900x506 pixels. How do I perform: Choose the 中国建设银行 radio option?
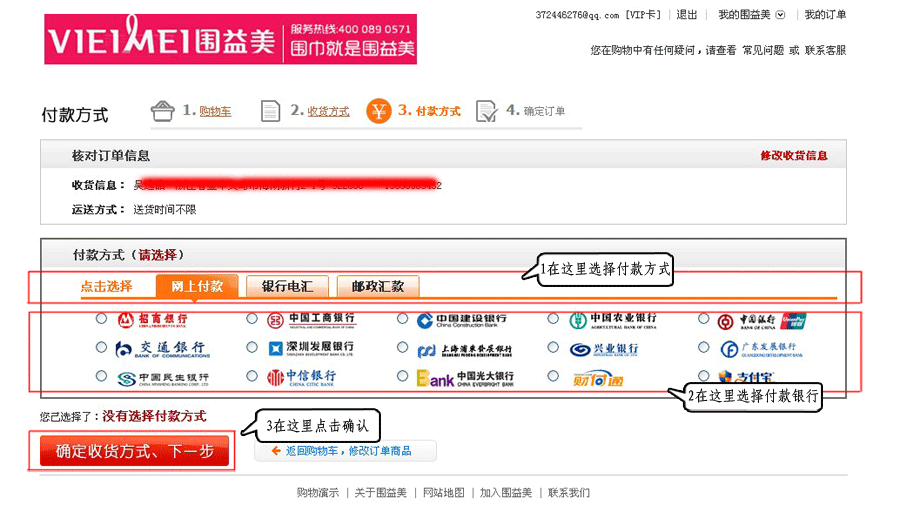pyautogui.click(x=402, y=318)
